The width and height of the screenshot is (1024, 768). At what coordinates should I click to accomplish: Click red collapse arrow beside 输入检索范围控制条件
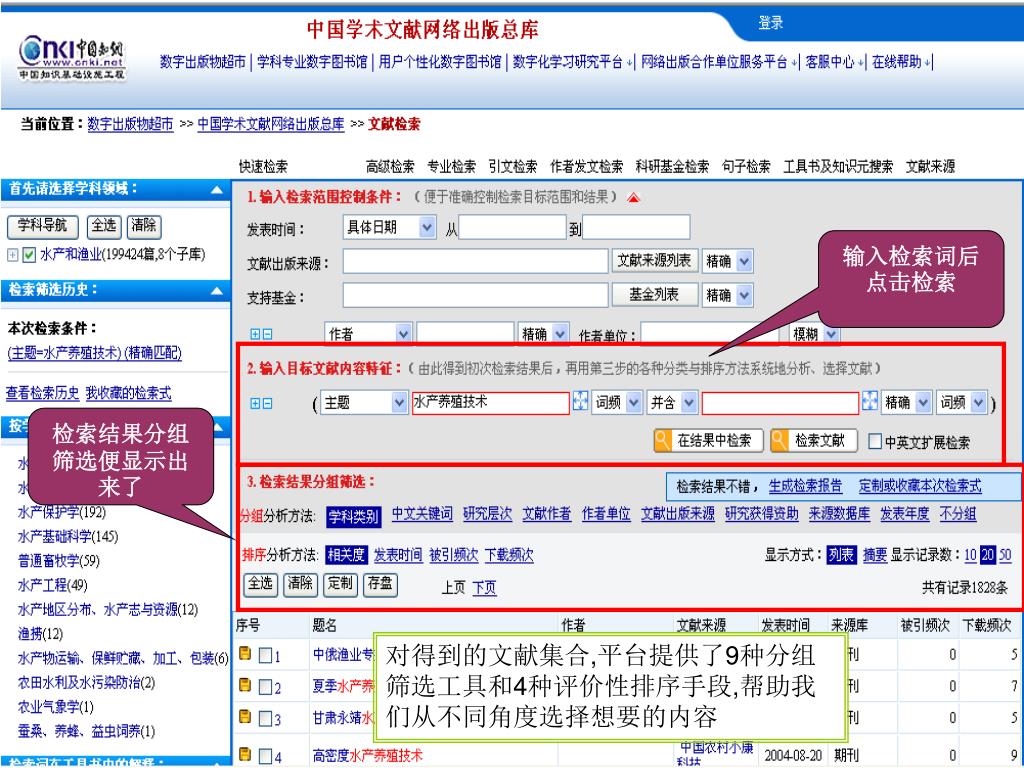pos(633,197)
